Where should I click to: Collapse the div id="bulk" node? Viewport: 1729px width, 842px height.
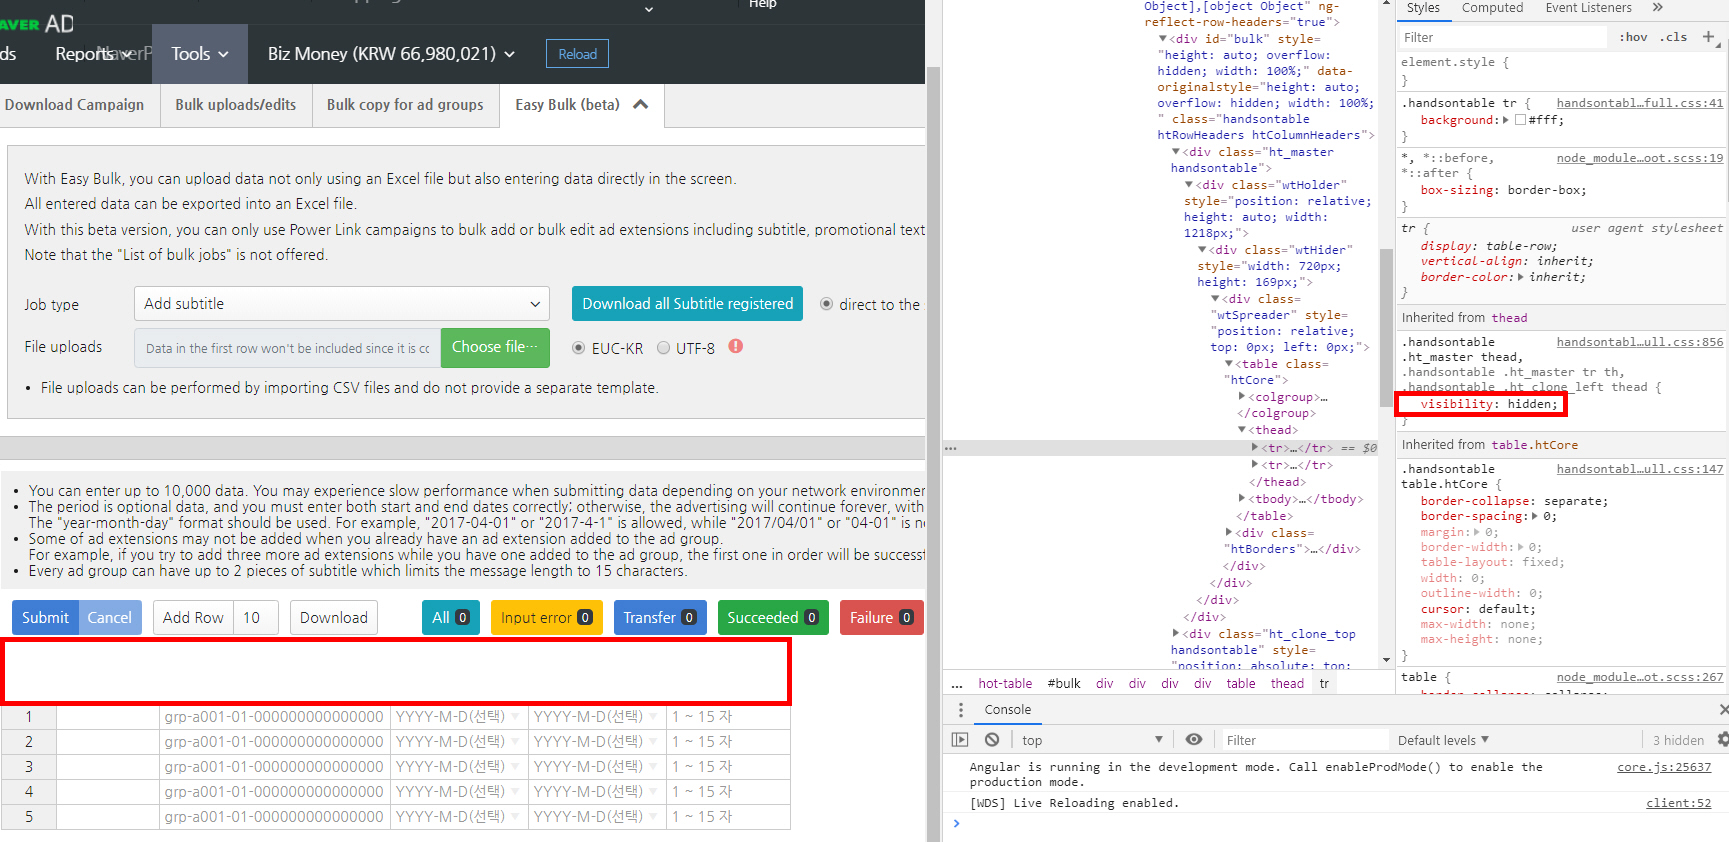coord(1162,39)
